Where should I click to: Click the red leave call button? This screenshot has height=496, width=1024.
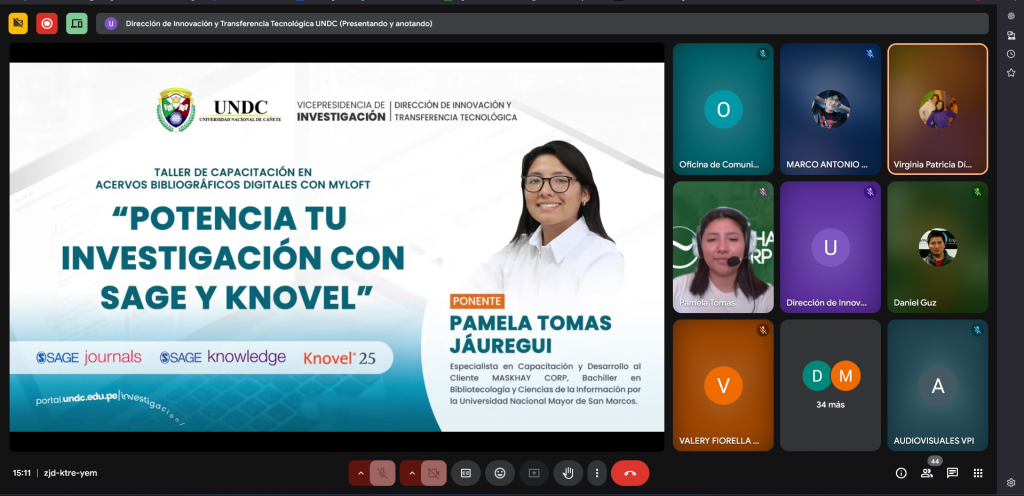tap(630, 473)
